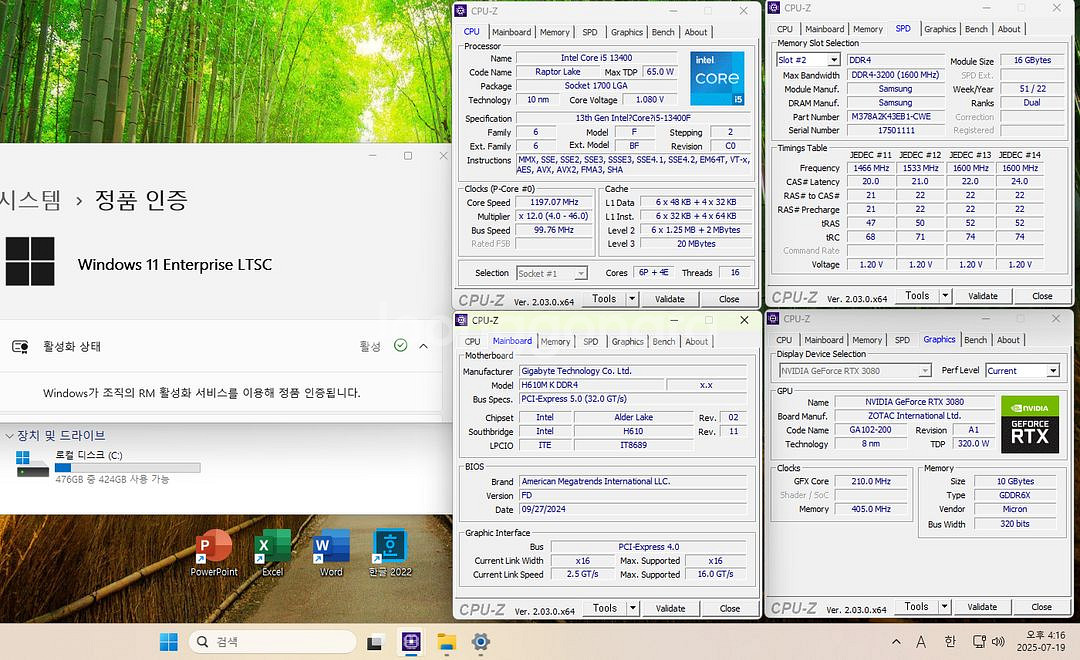Click Tools button in Mainboard window
Image resolution: width=1080 pixels, height=660 pixels.
(x=605, y=608)
